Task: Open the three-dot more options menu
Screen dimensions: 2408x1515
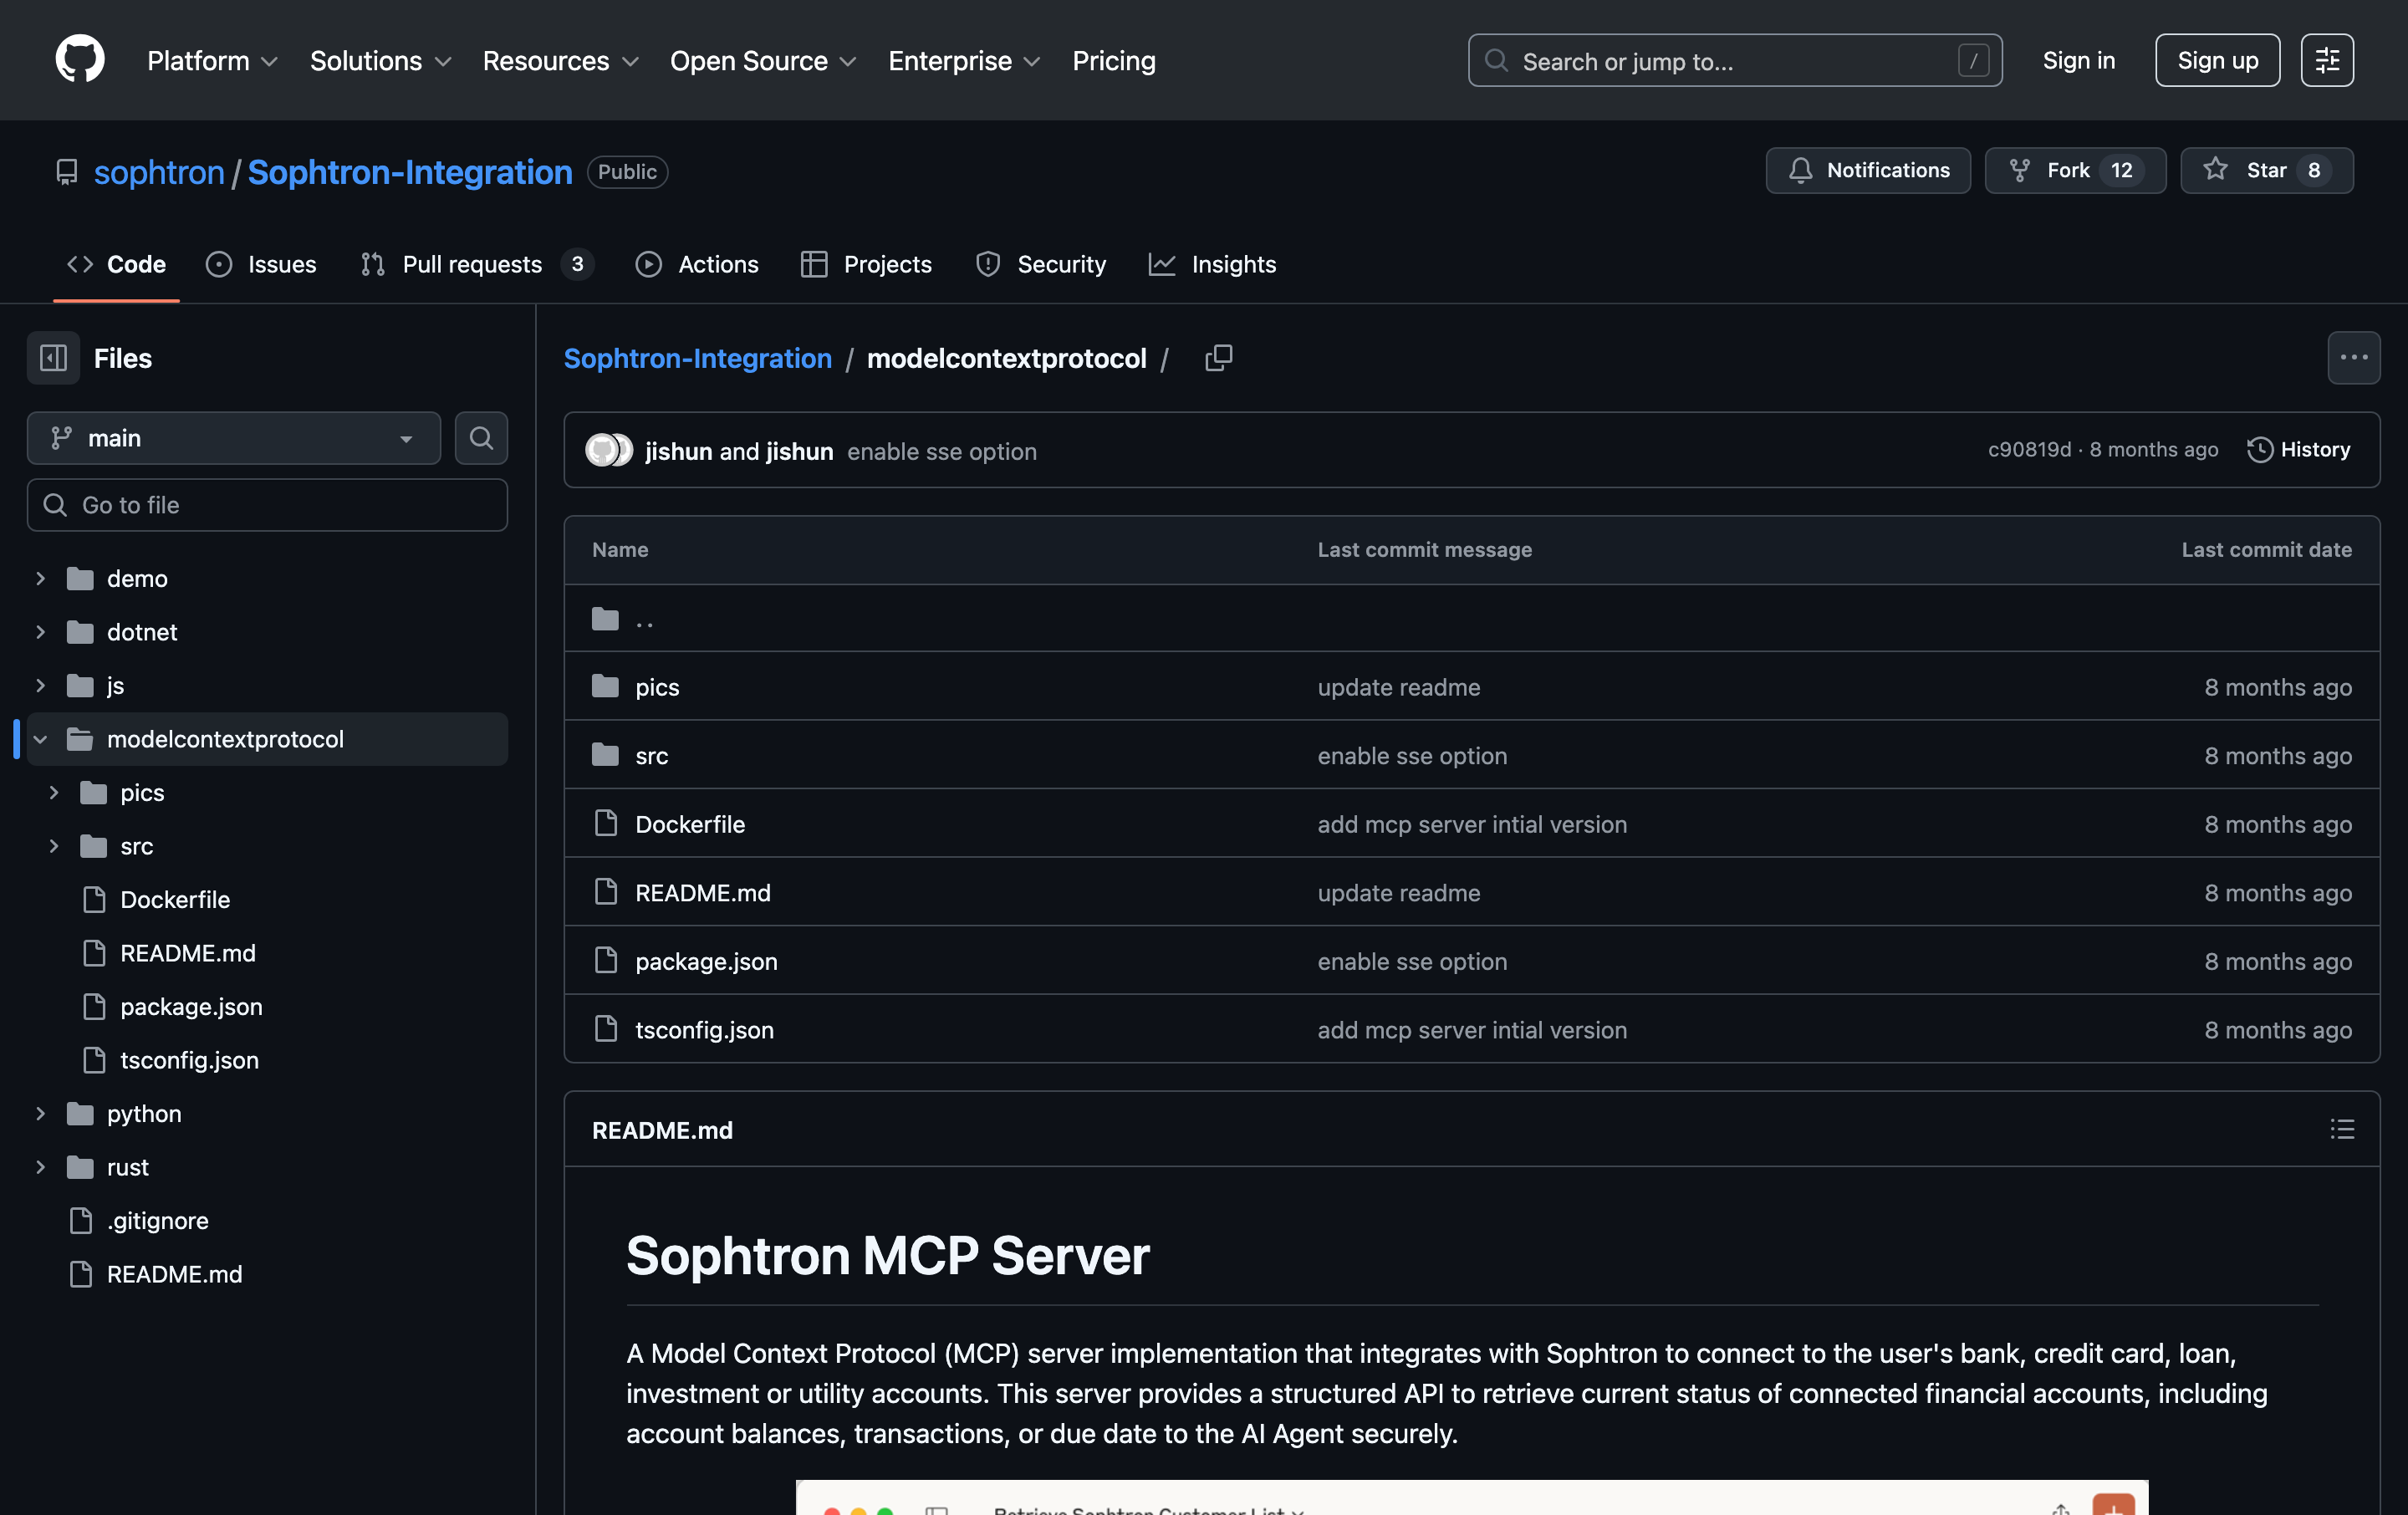Action: click(2353, 358)
